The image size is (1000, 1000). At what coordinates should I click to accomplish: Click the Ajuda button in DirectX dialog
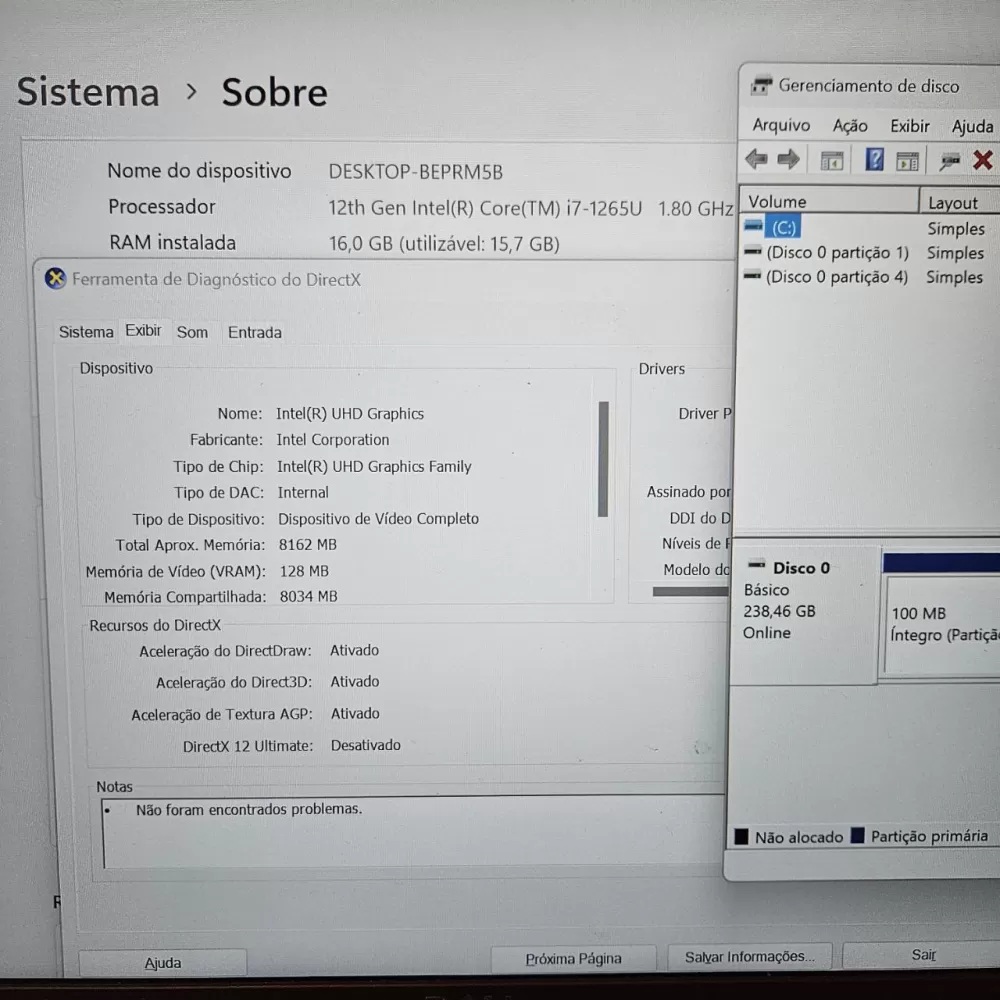pos(163,963)
